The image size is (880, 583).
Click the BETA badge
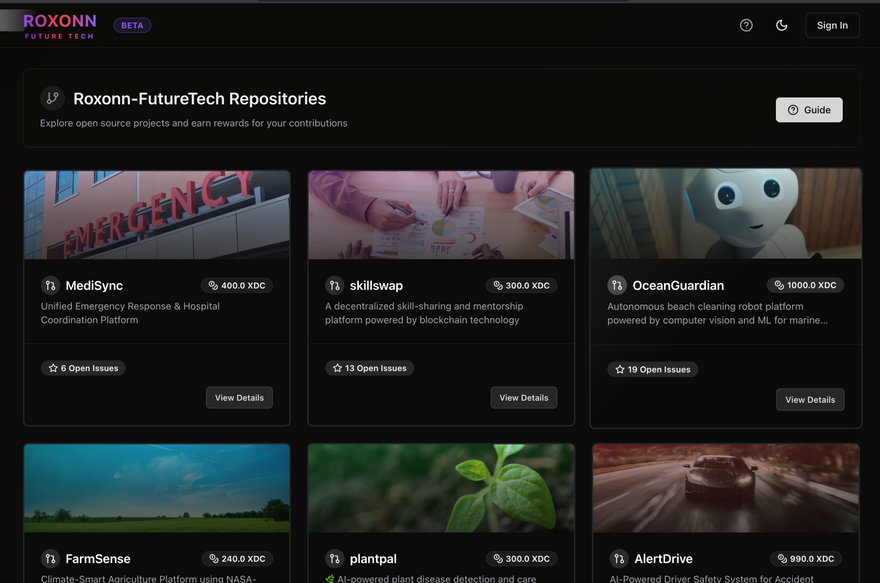coord(132,25)
